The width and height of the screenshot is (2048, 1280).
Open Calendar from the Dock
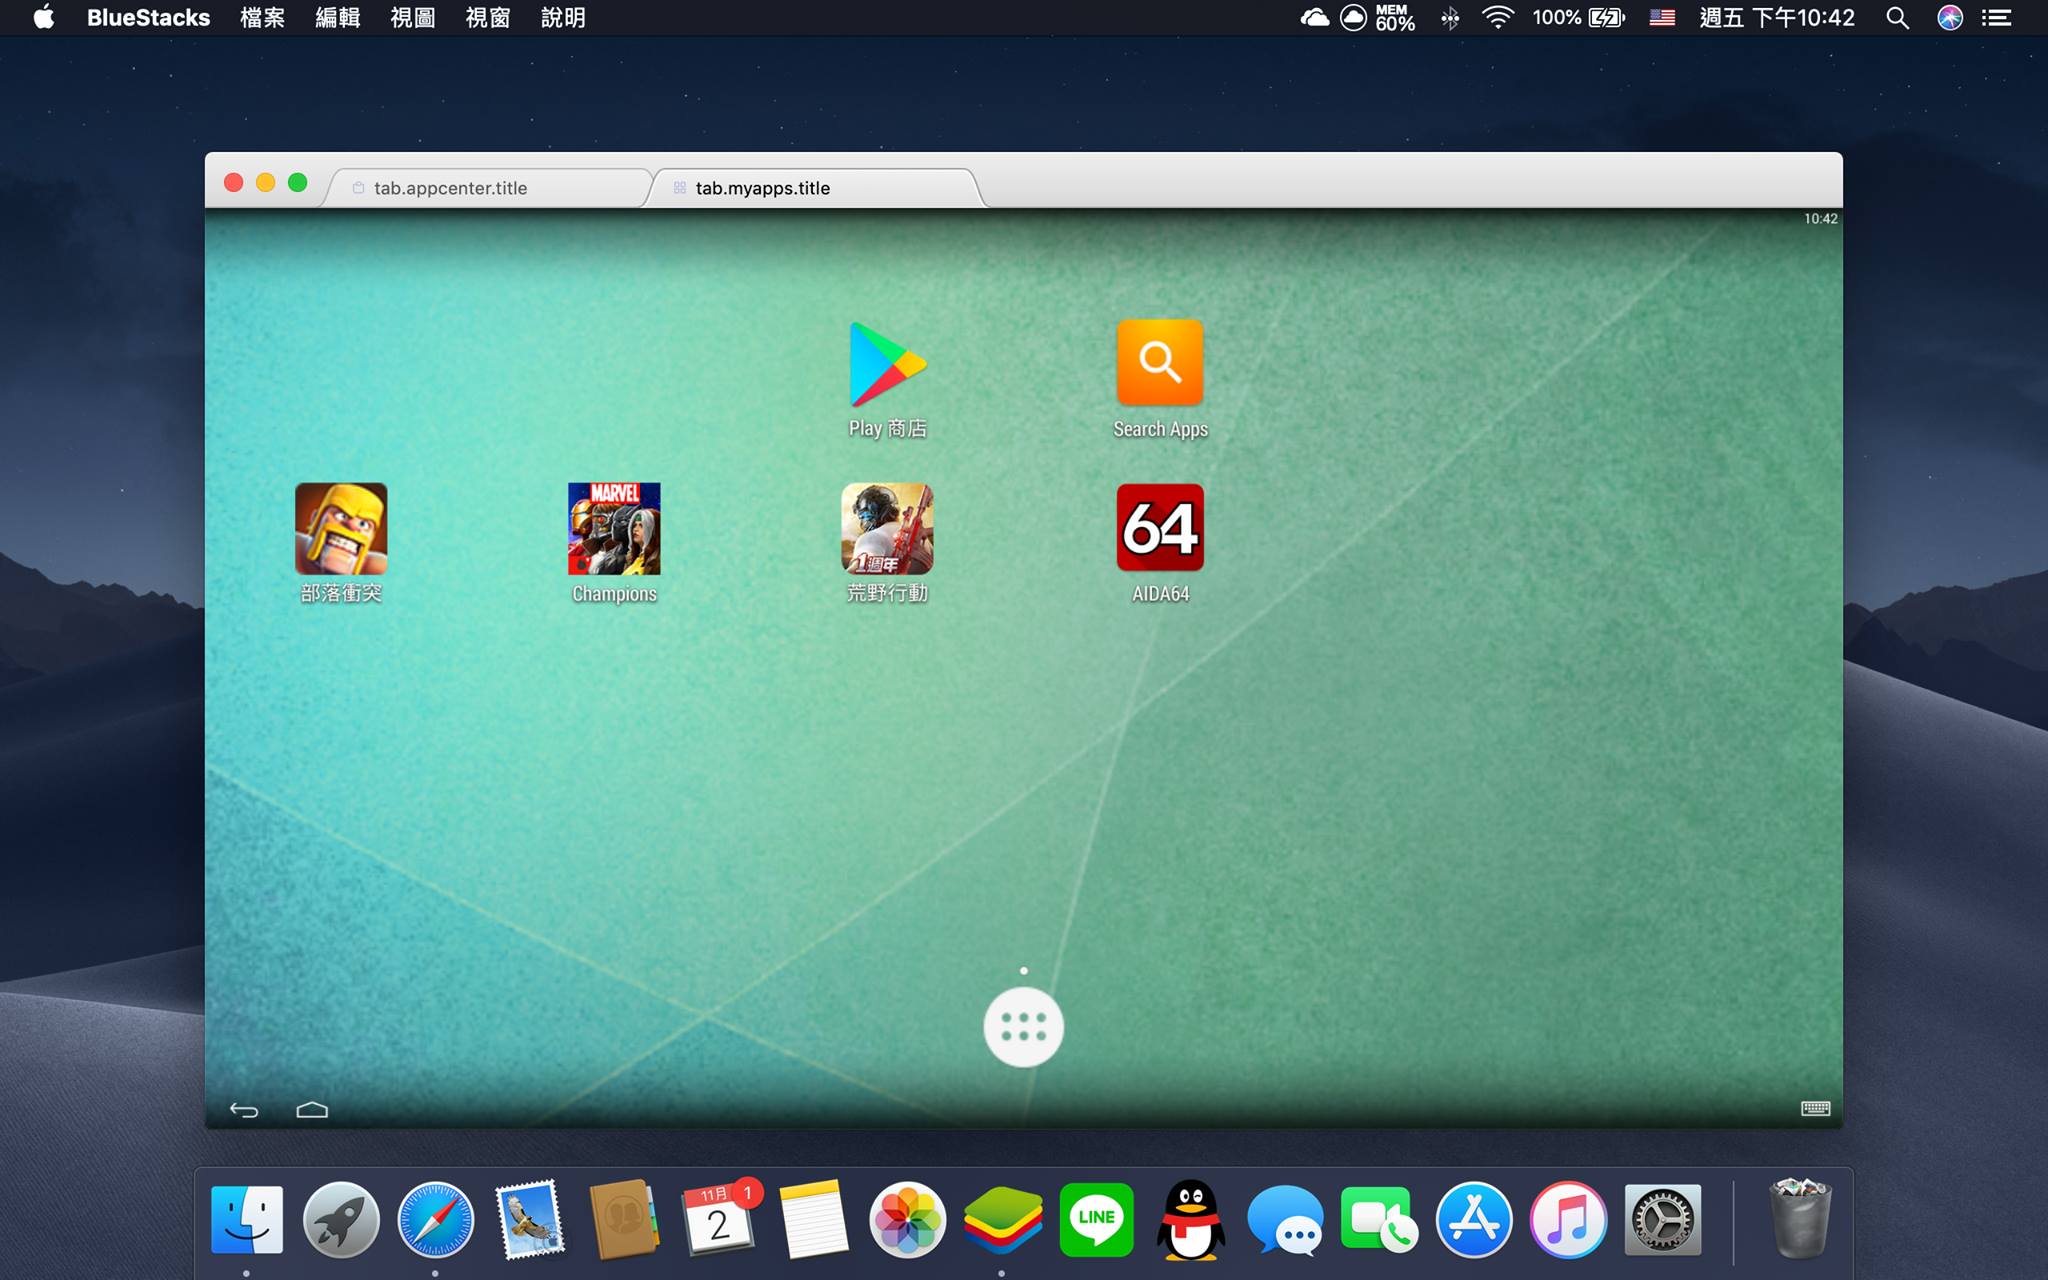pos(719,1219)
